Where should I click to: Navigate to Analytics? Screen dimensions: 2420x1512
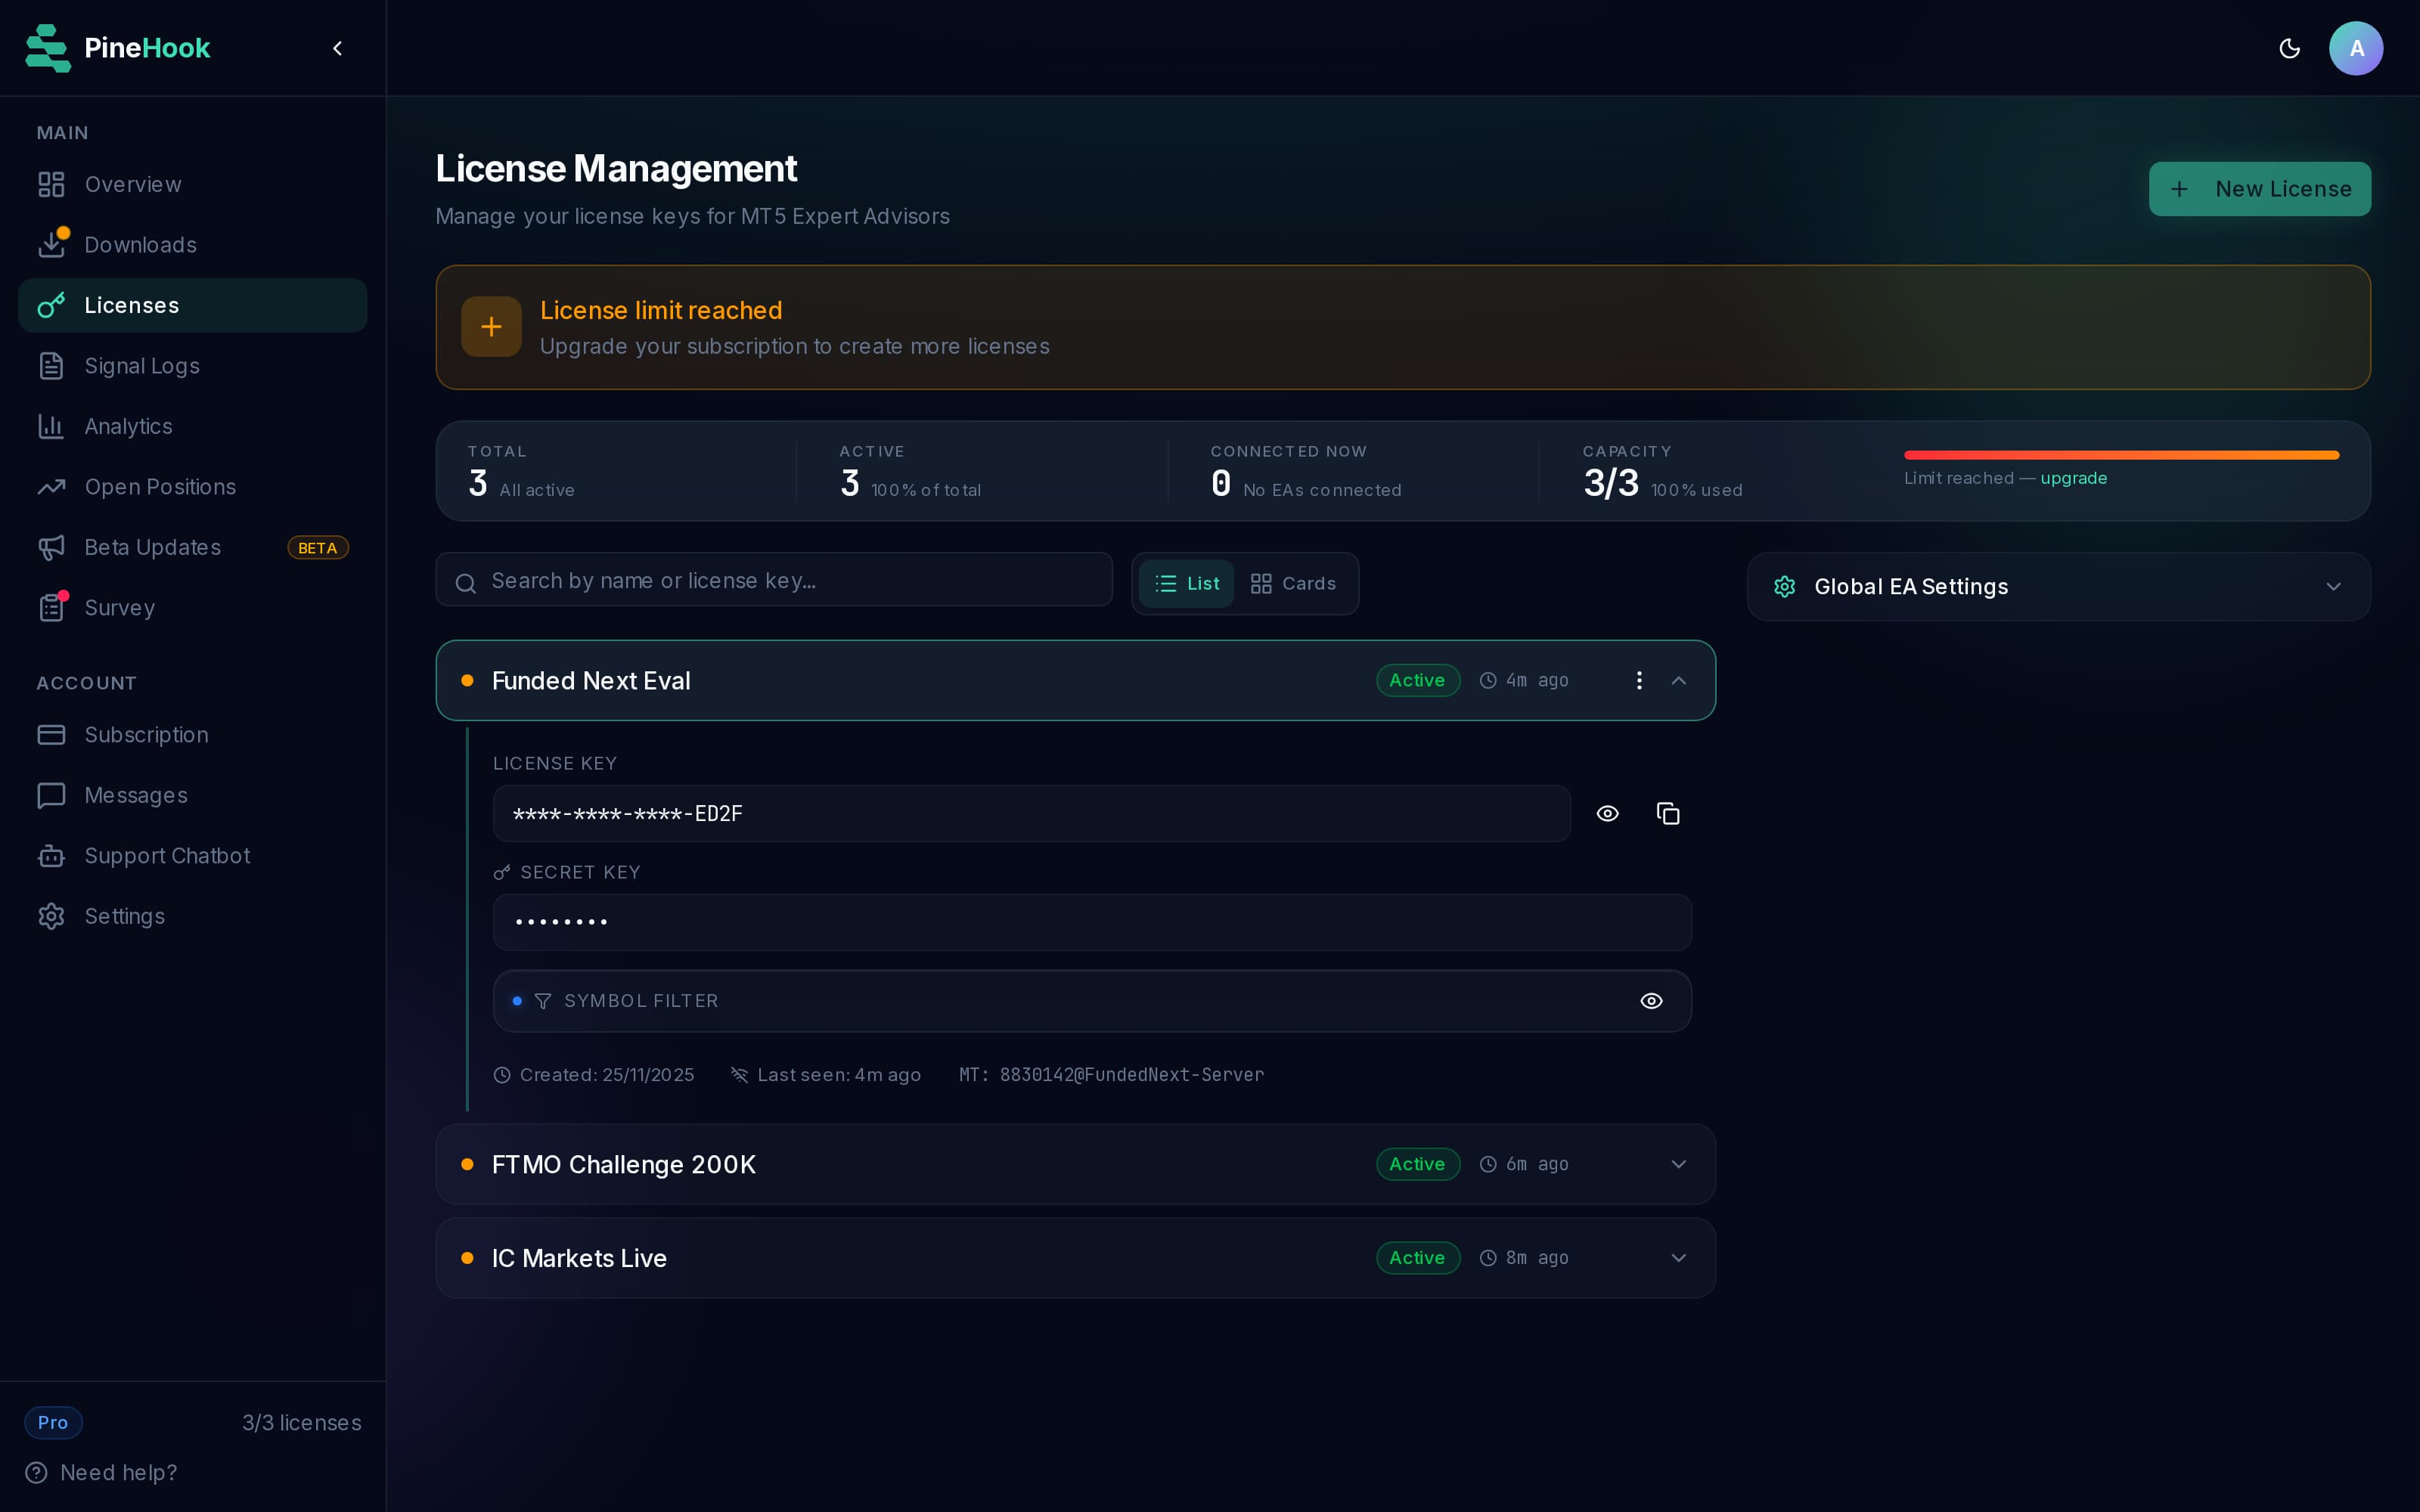tap(193, 427)
